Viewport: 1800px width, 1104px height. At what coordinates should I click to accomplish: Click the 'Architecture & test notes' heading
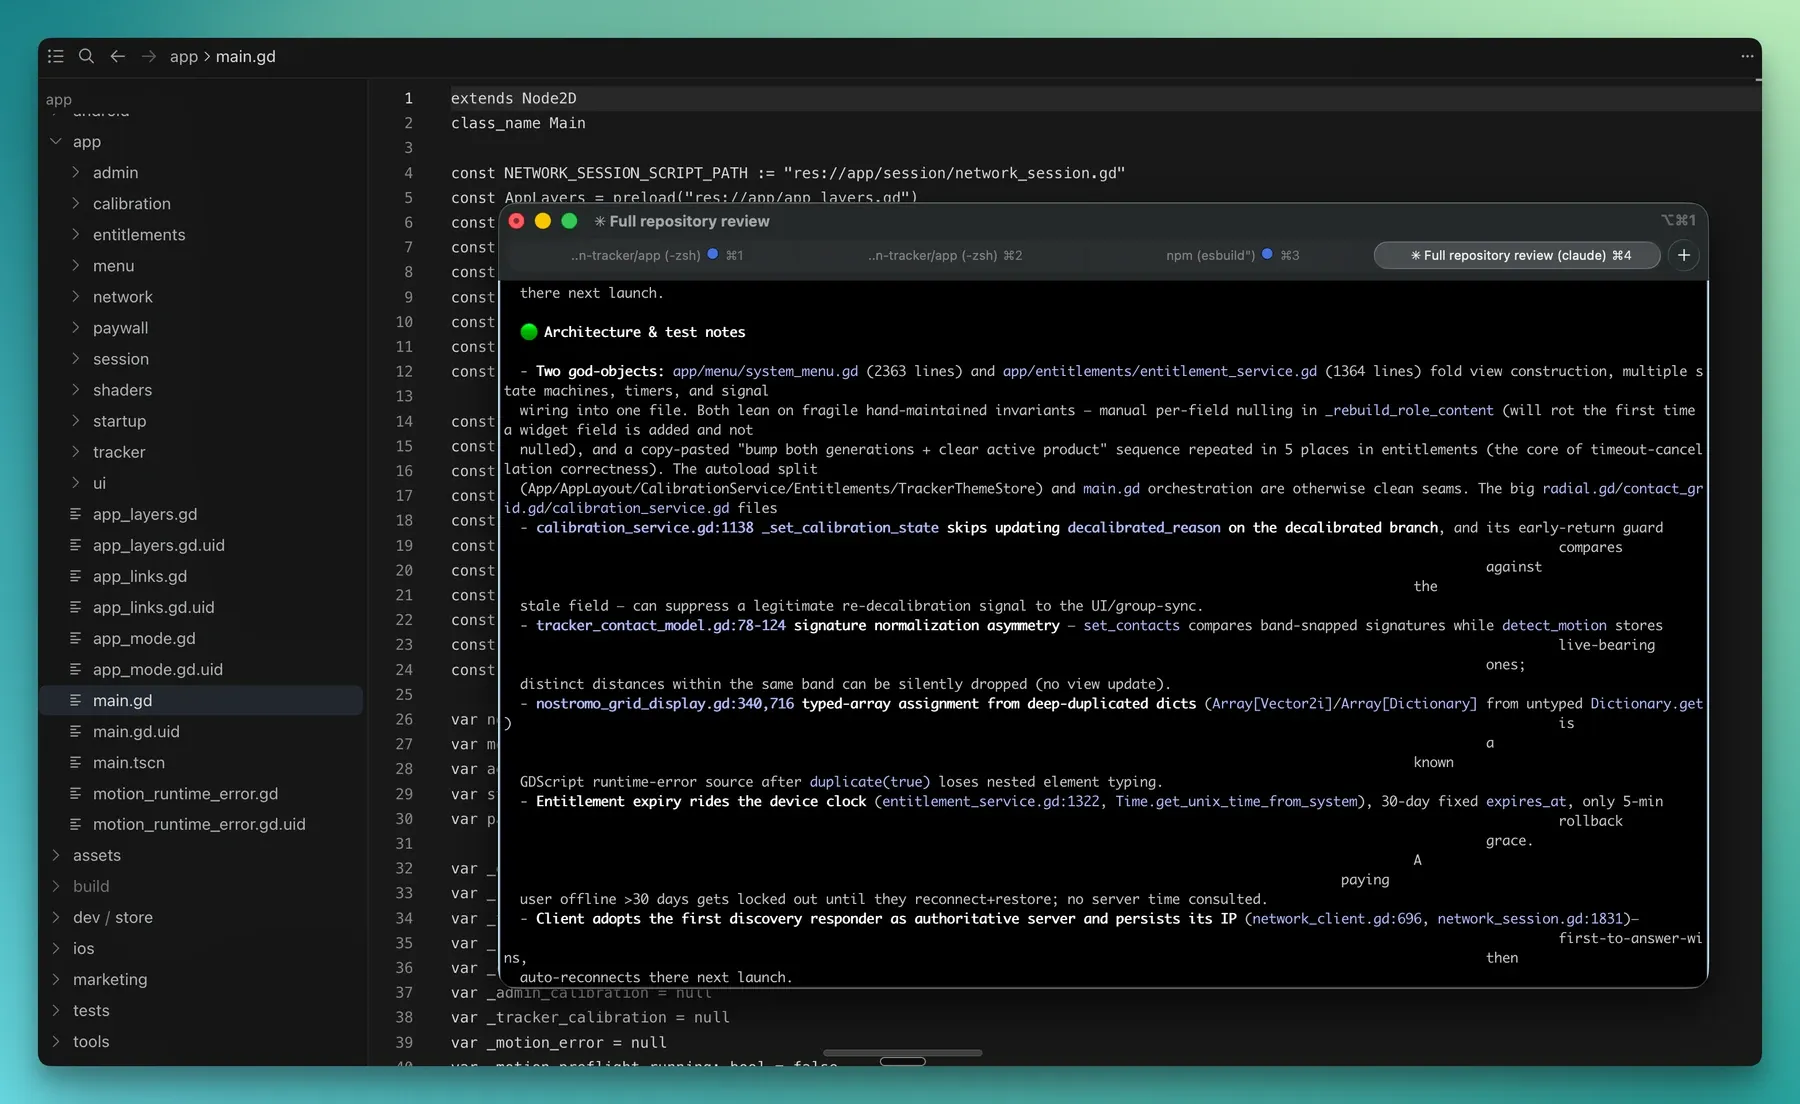pyautogui.click(x=644, y=332)
